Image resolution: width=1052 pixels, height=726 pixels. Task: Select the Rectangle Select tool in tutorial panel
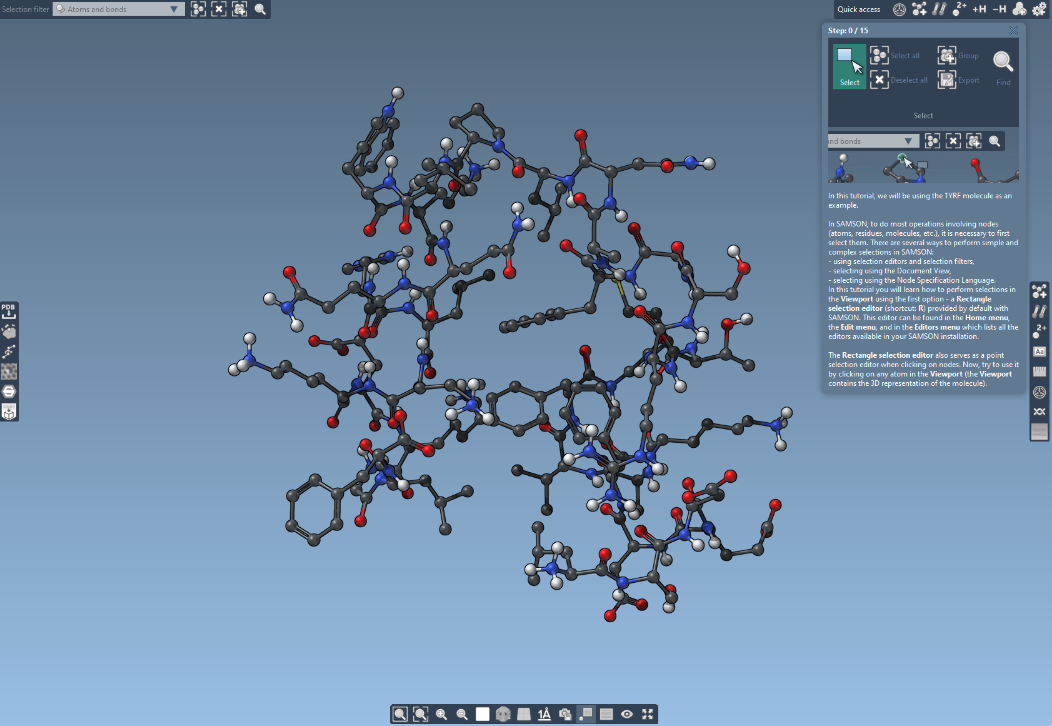click(849, 66)
